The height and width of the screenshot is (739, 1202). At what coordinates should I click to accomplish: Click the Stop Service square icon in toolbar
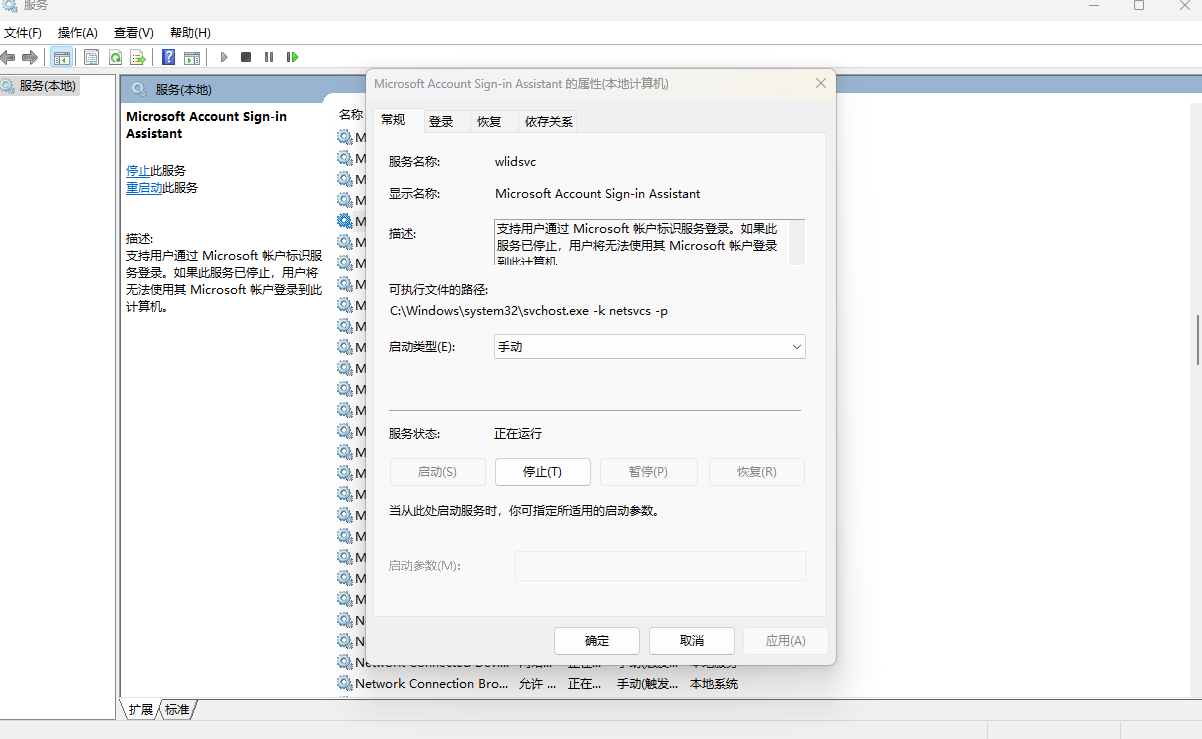pyautogui.click(x=246, y=57)
